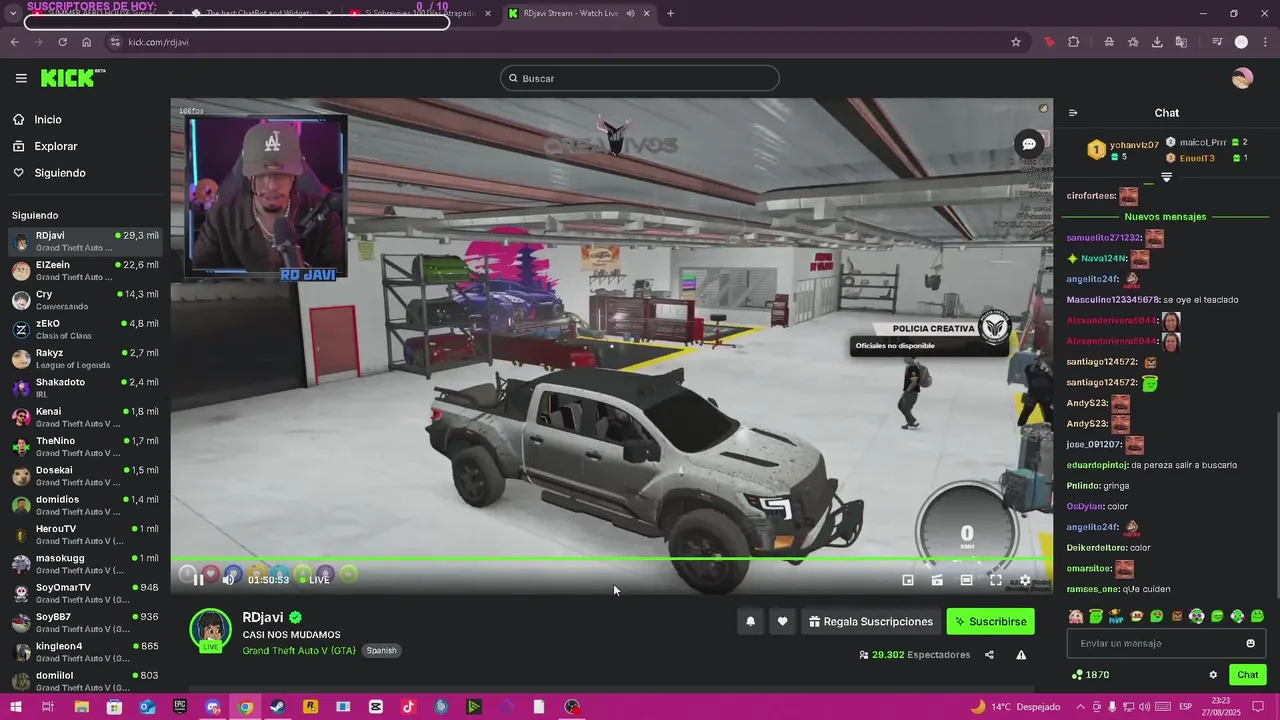1280x720 pixels.
Task: Open Cry channel in sidebar
Action: [x=85, y=300]
